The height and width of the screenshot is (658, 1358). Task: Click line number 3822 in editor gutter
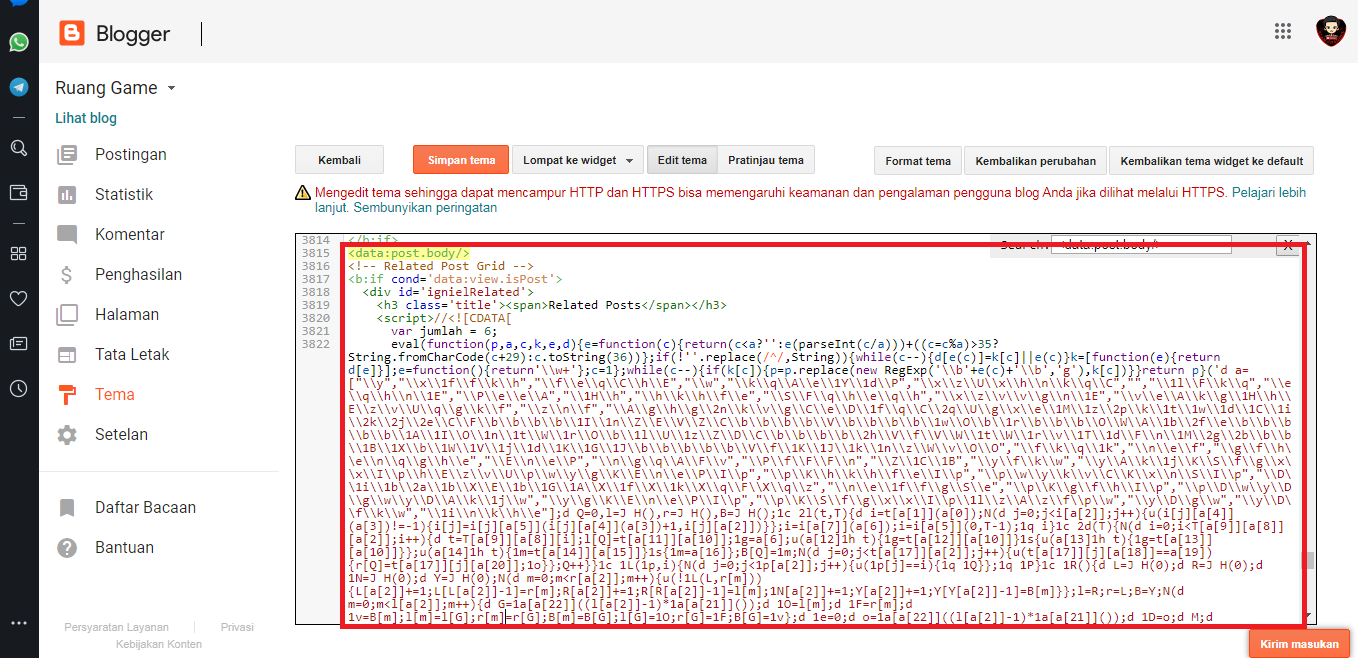(x=316, y=344)
